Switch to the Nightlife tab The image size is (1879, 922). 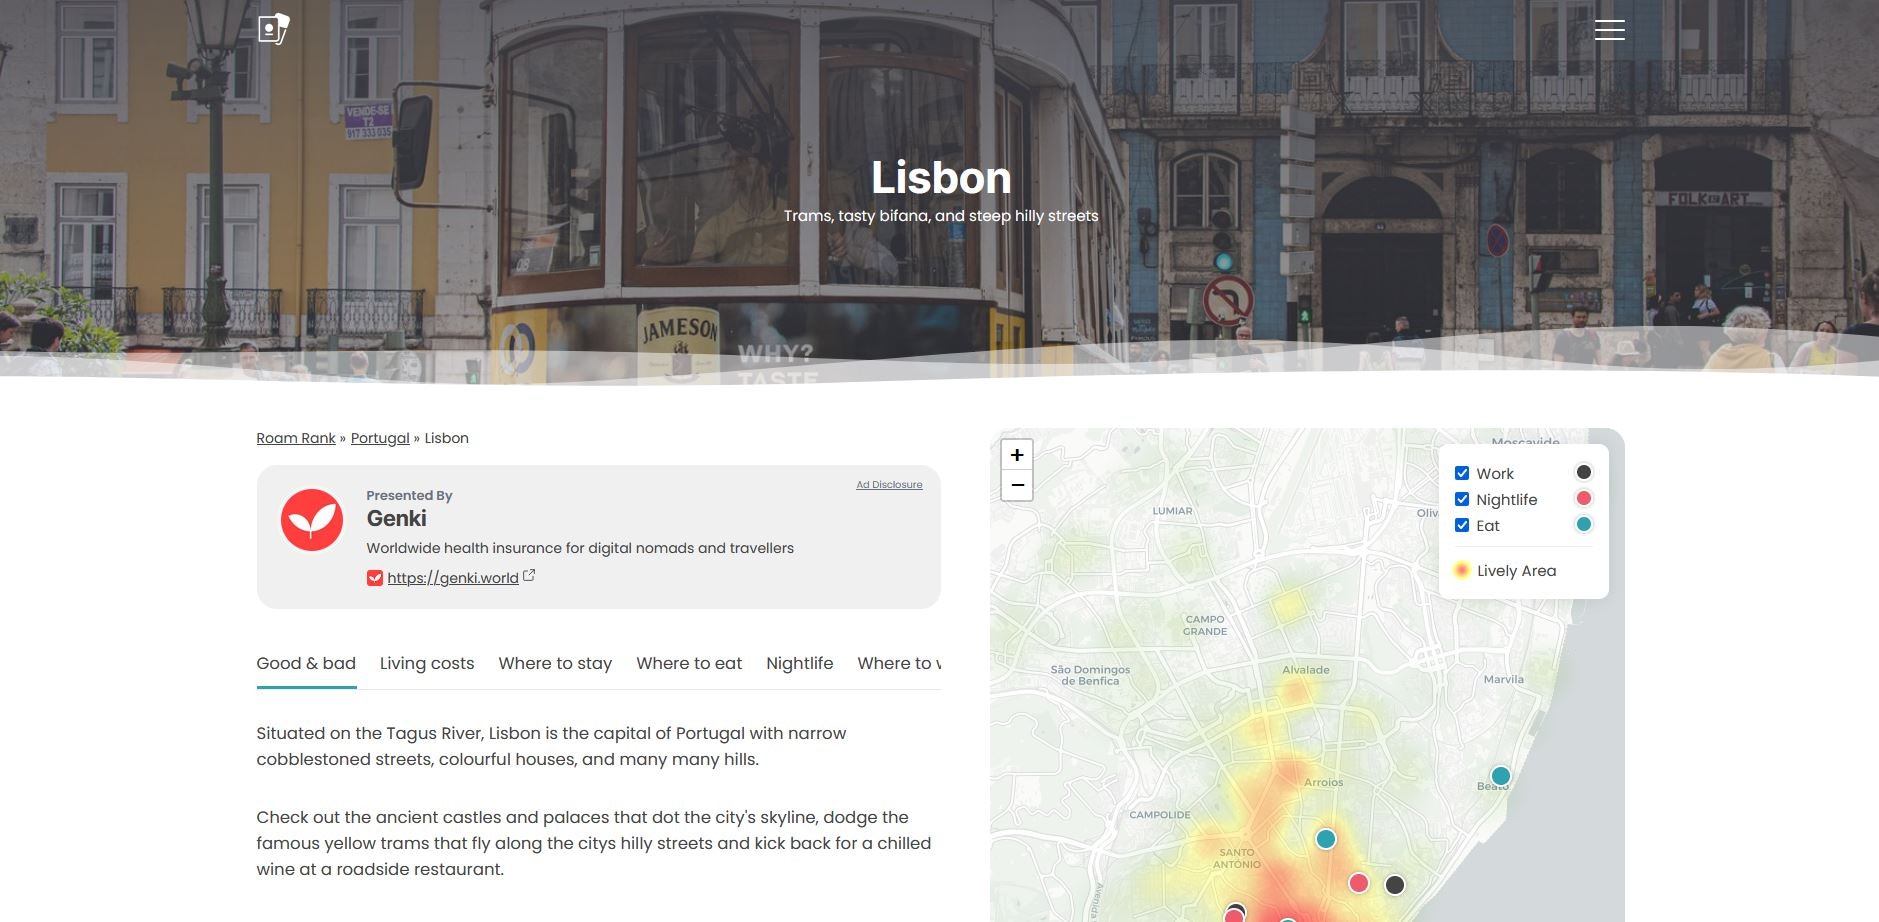pyautogui.click(x=800, y=663)
